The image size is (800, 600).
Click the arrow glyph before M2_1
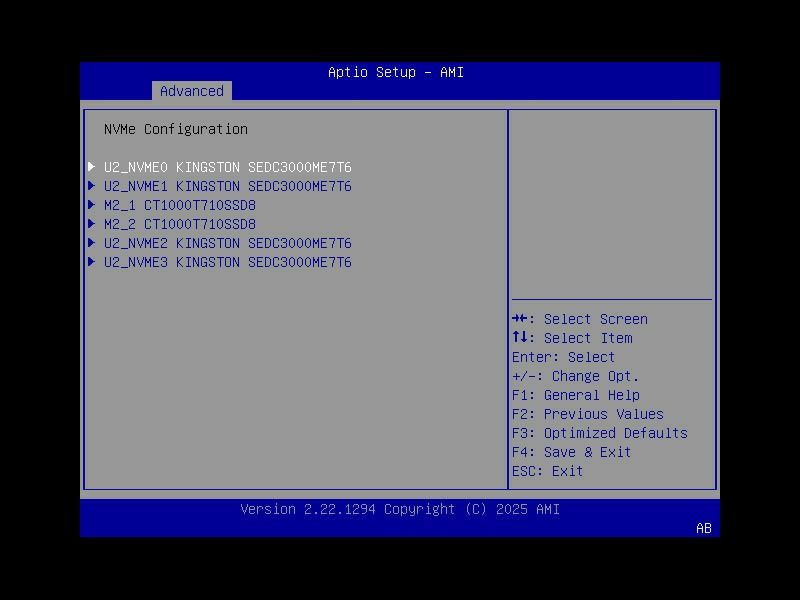click(x=92, y=205)
